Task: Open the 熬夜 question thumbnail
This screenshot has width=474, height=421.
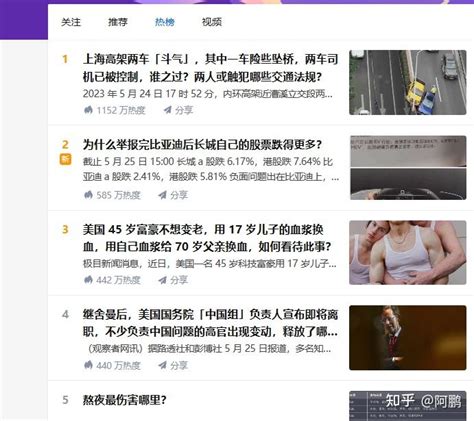Action: pos(408,406)
